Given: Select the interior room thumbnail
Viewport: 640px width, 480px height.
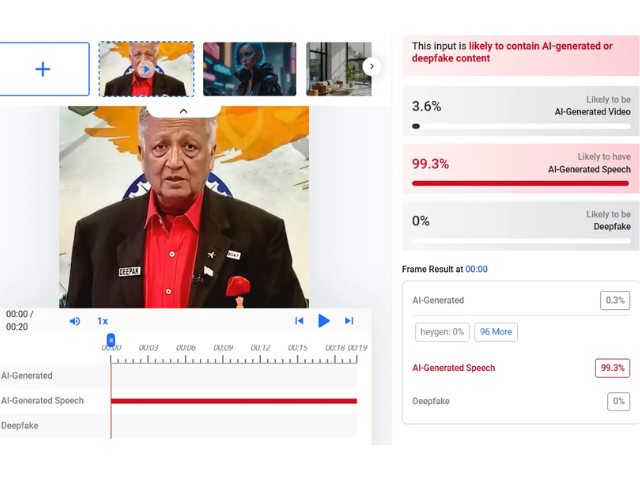Looking at the screenshot, I should [x=339, y=69].
